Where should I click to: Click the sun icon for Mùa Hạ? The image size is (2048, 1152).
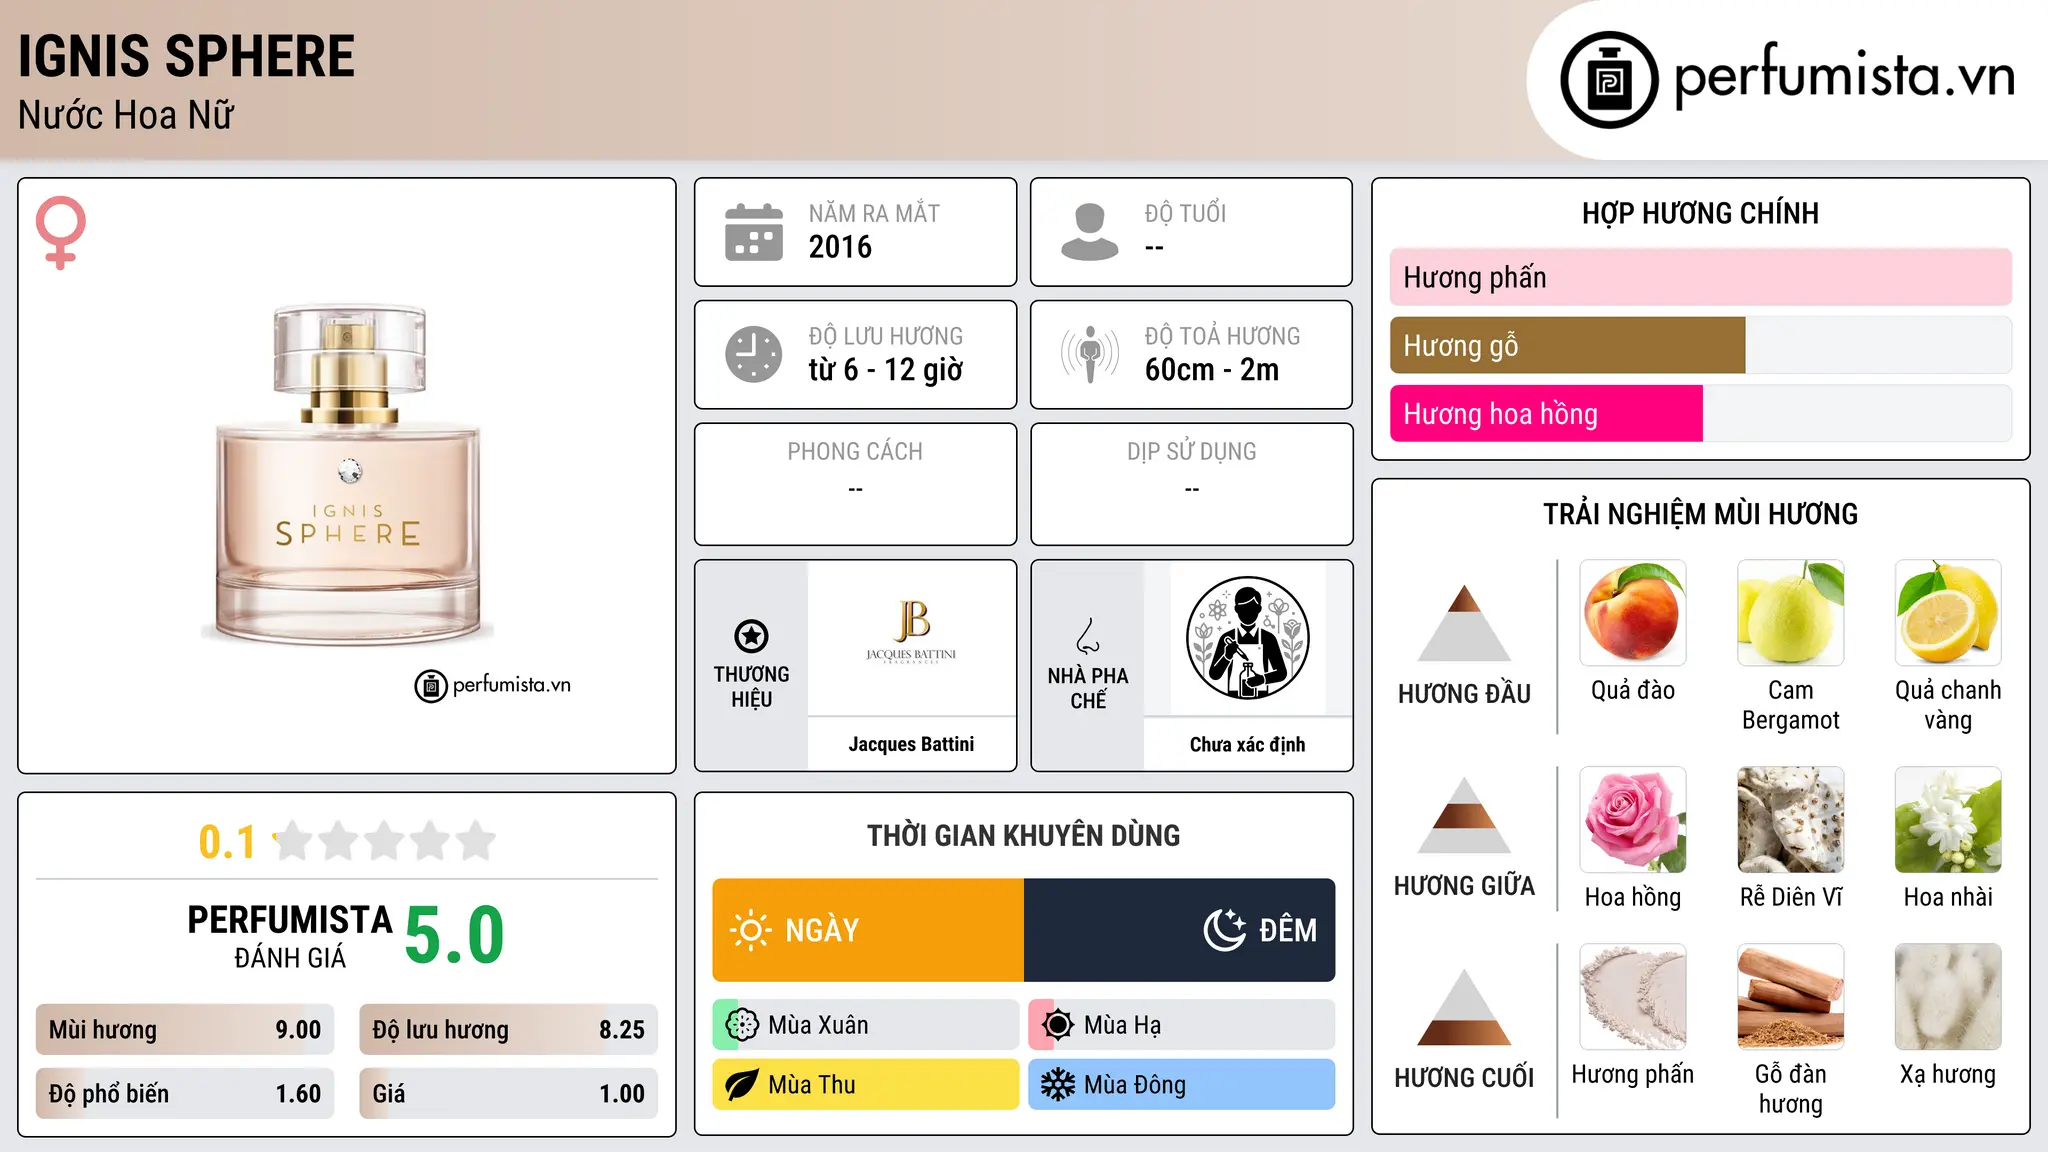(x=1058, y=1025)
